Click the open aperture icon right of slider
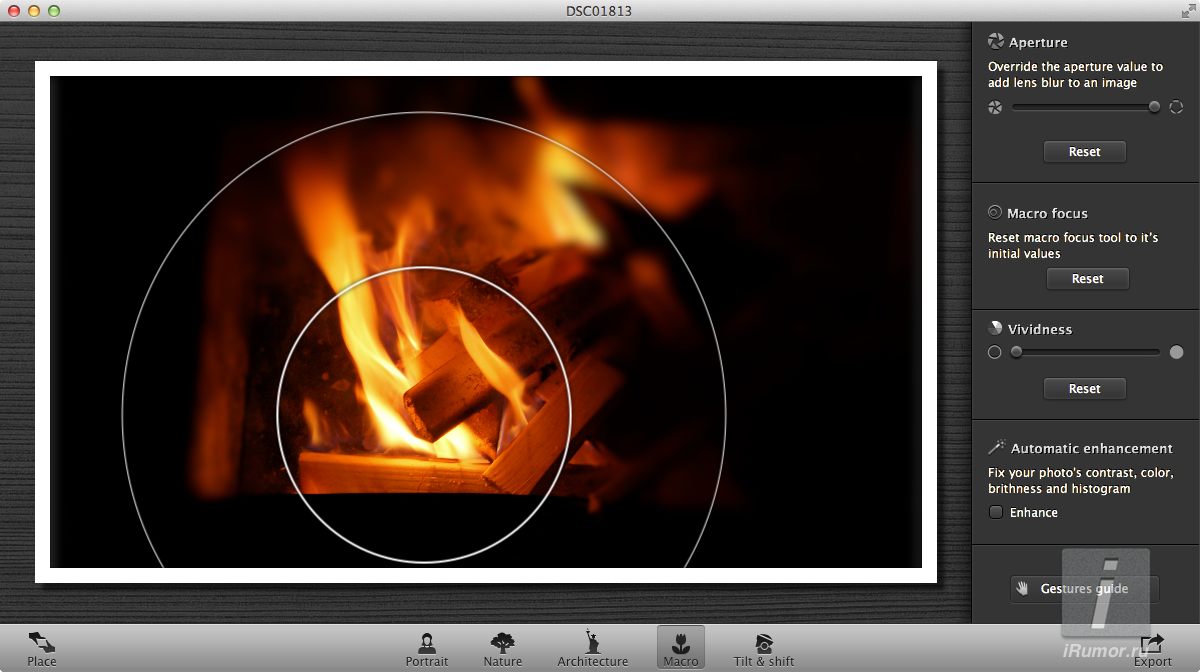This screenshot has width=1200, height=672. tap(1177, 107)
